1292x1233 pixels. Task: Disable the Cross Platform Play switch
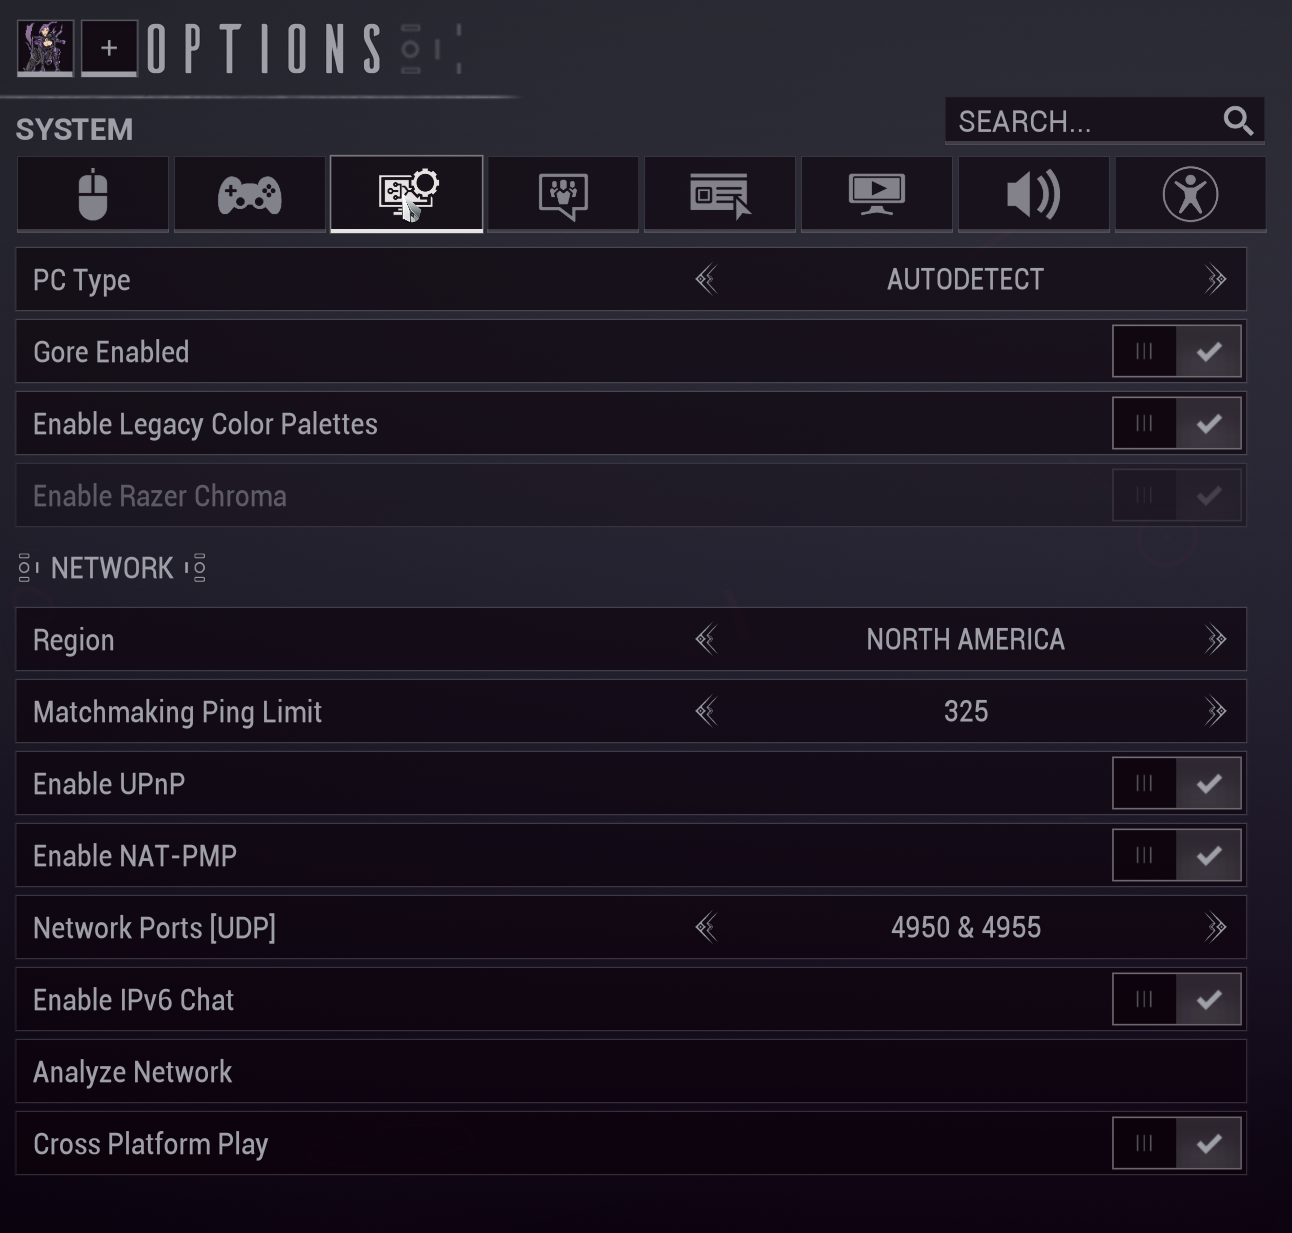[x=1177, y=1143]
